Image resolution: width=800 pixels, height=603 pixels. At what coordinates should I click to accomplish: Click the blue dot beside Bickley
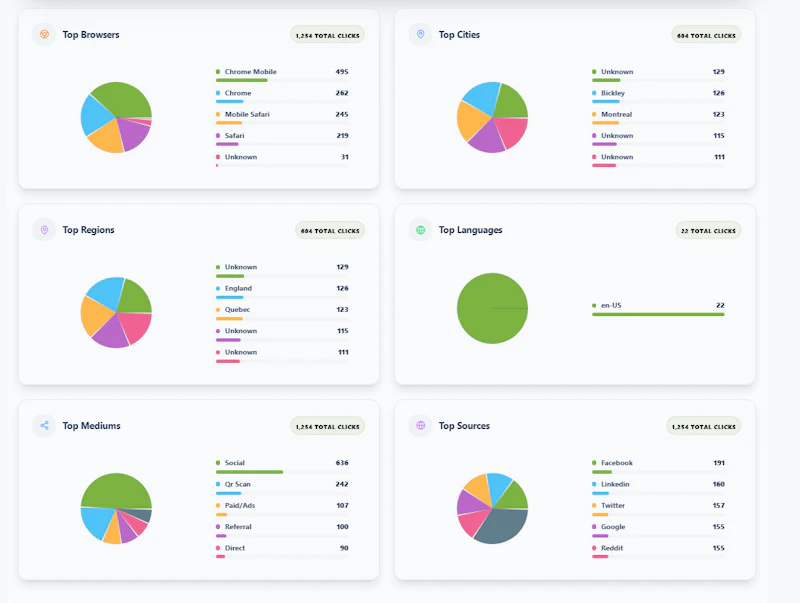pos(594,93)
